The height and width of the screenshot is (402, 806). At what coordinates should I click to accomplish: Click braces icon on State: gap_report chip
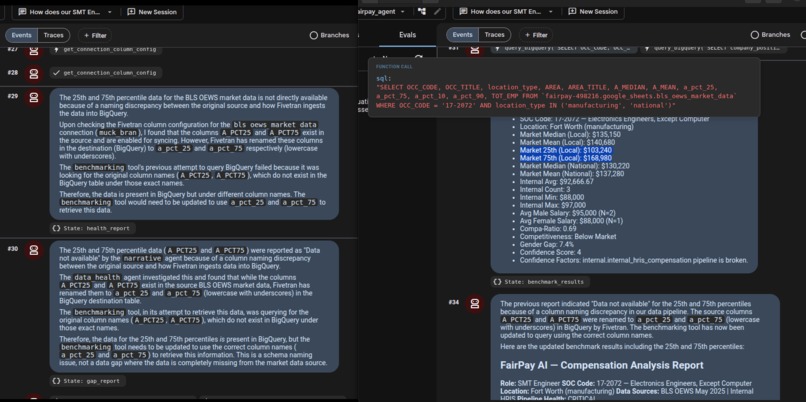[56, 381]
